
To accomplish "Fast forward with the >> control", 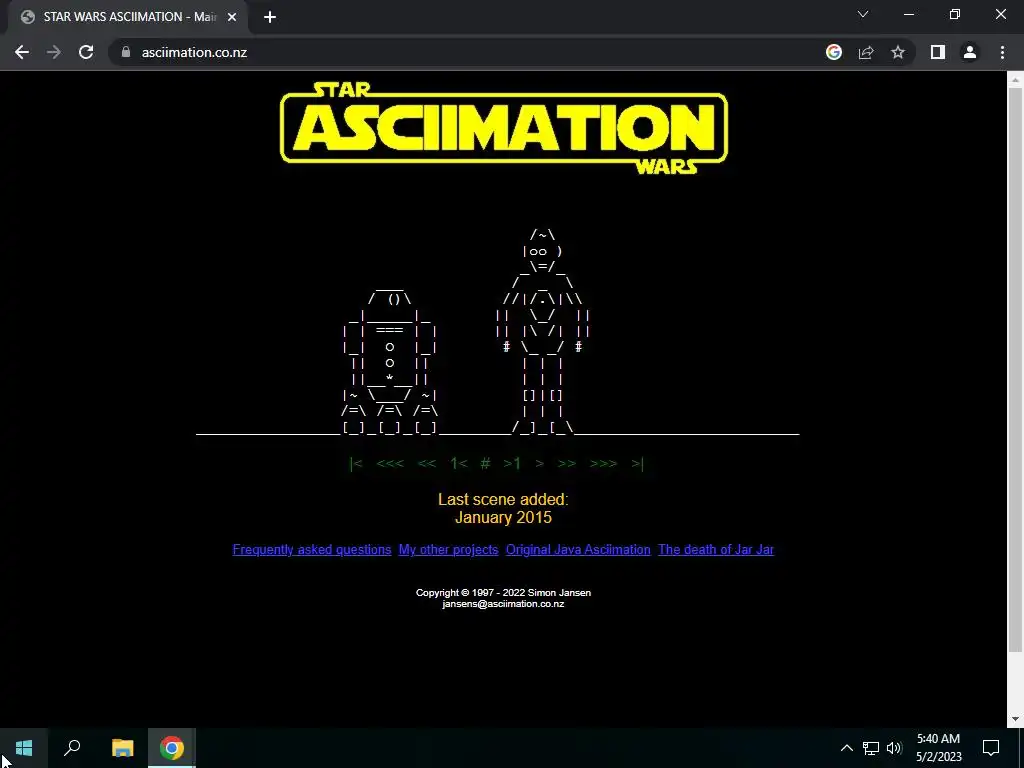I will (x=567, y=464).
